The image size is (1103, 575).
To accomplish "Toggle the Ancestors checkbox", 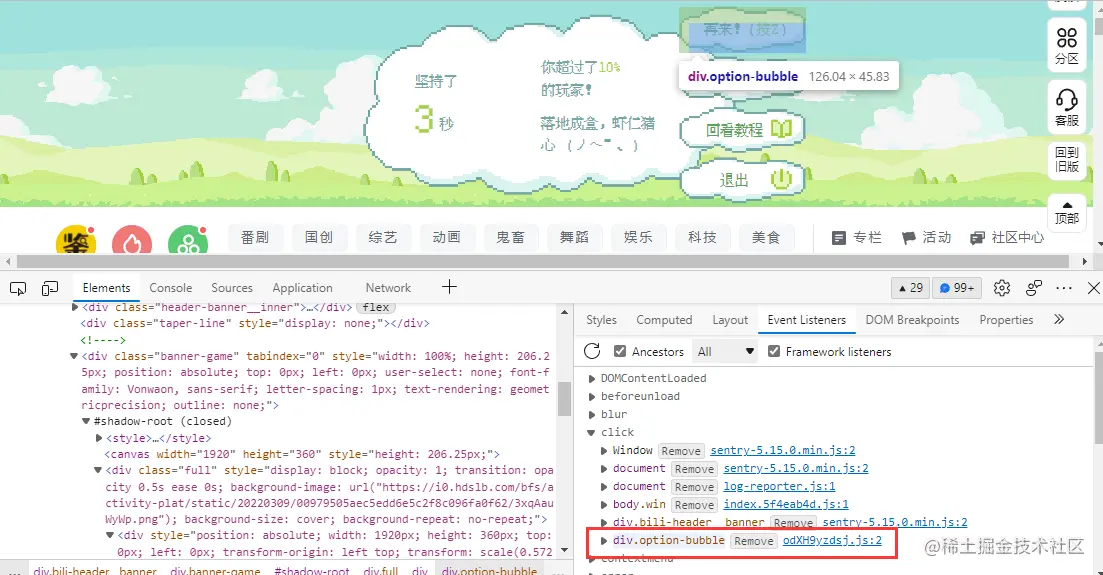I will (620, 351).
